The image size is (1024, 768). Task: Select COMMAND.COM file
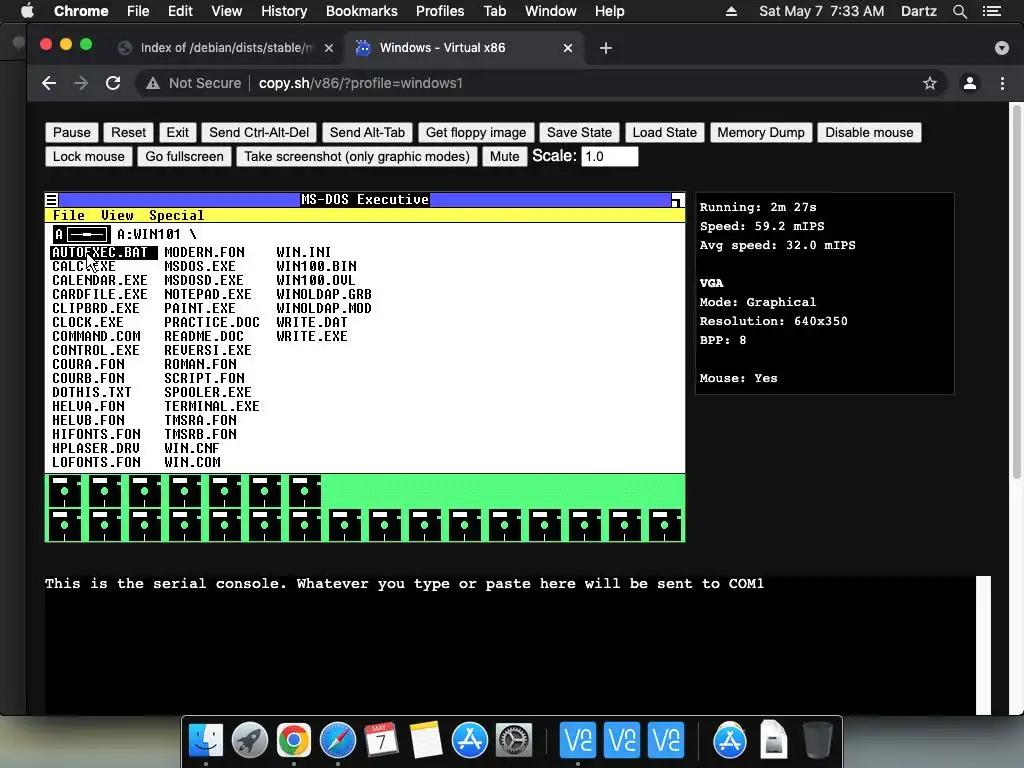point(96,336)
